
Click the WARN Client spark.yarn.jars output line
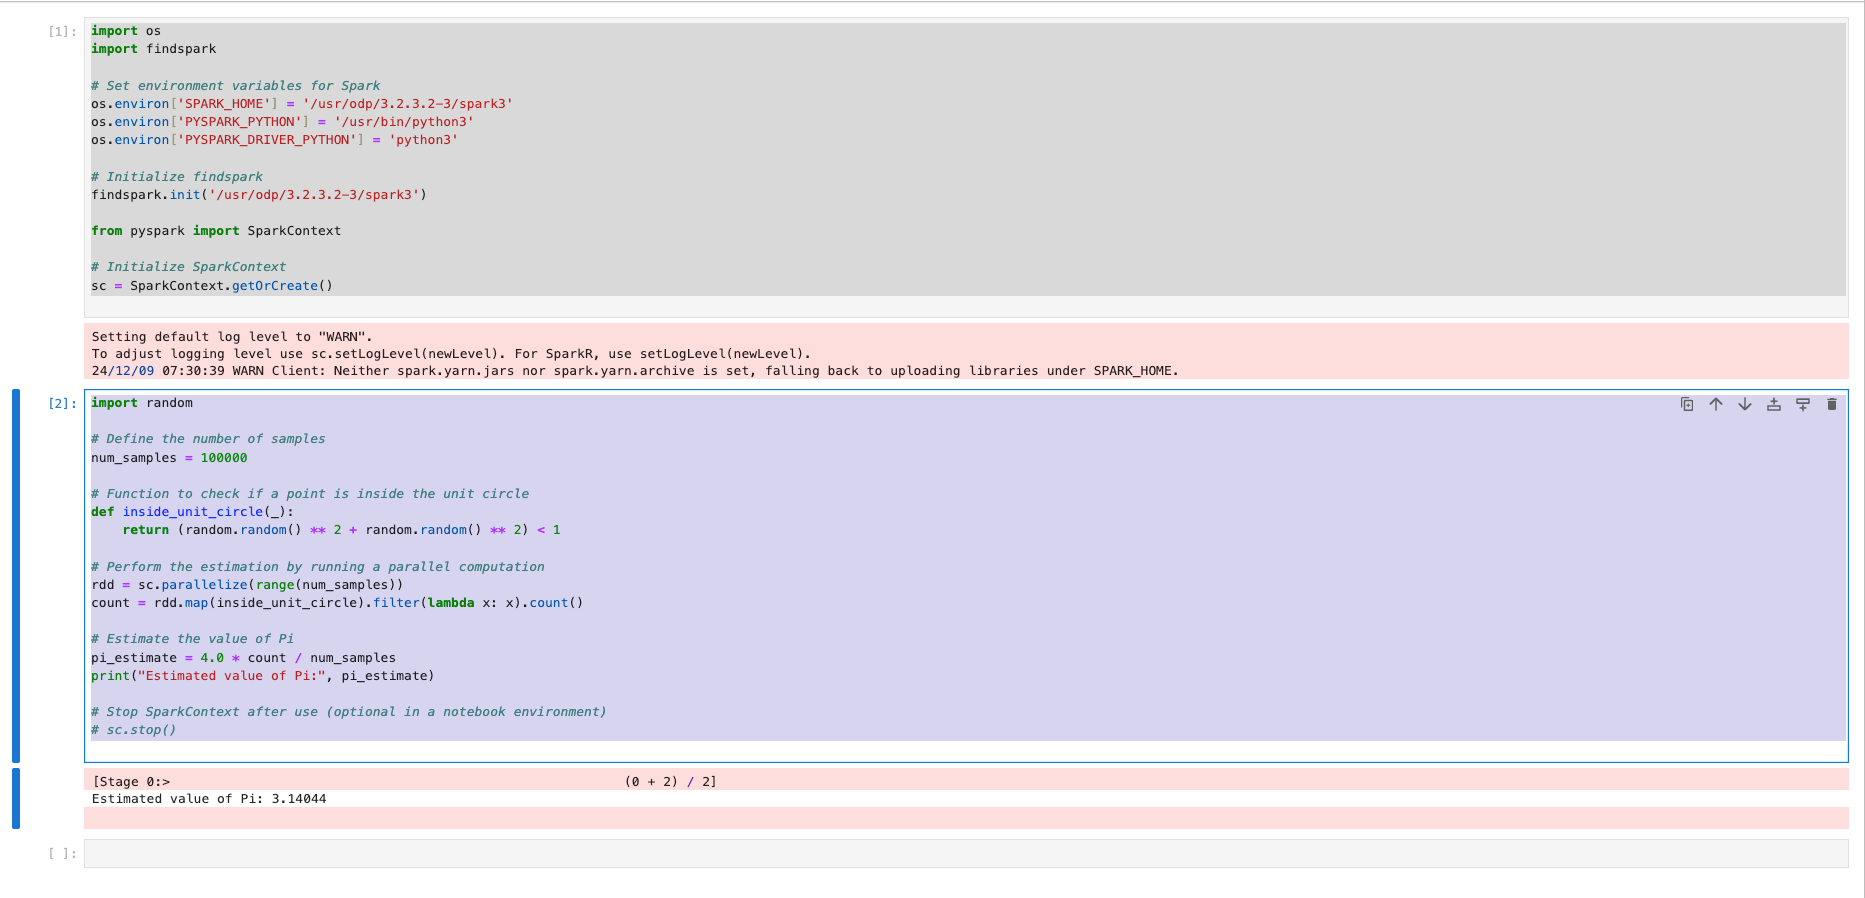coord(635,371)
